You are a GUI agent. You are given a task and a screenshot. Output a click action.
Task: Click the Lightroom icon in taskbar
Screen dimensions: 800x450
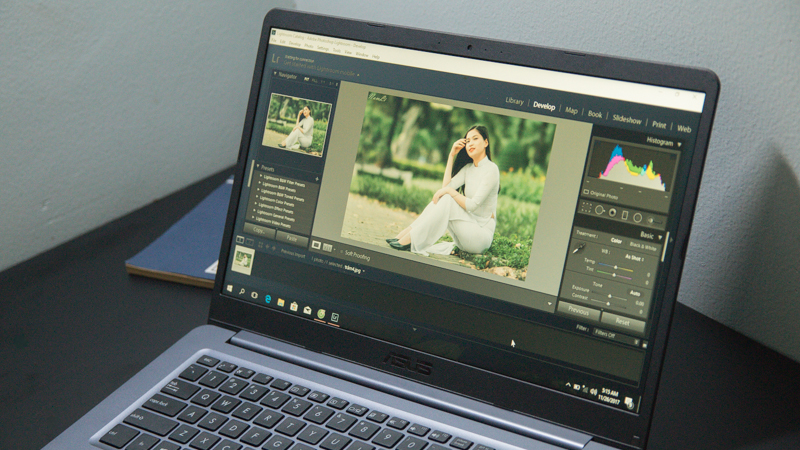(x=335, y=317)
